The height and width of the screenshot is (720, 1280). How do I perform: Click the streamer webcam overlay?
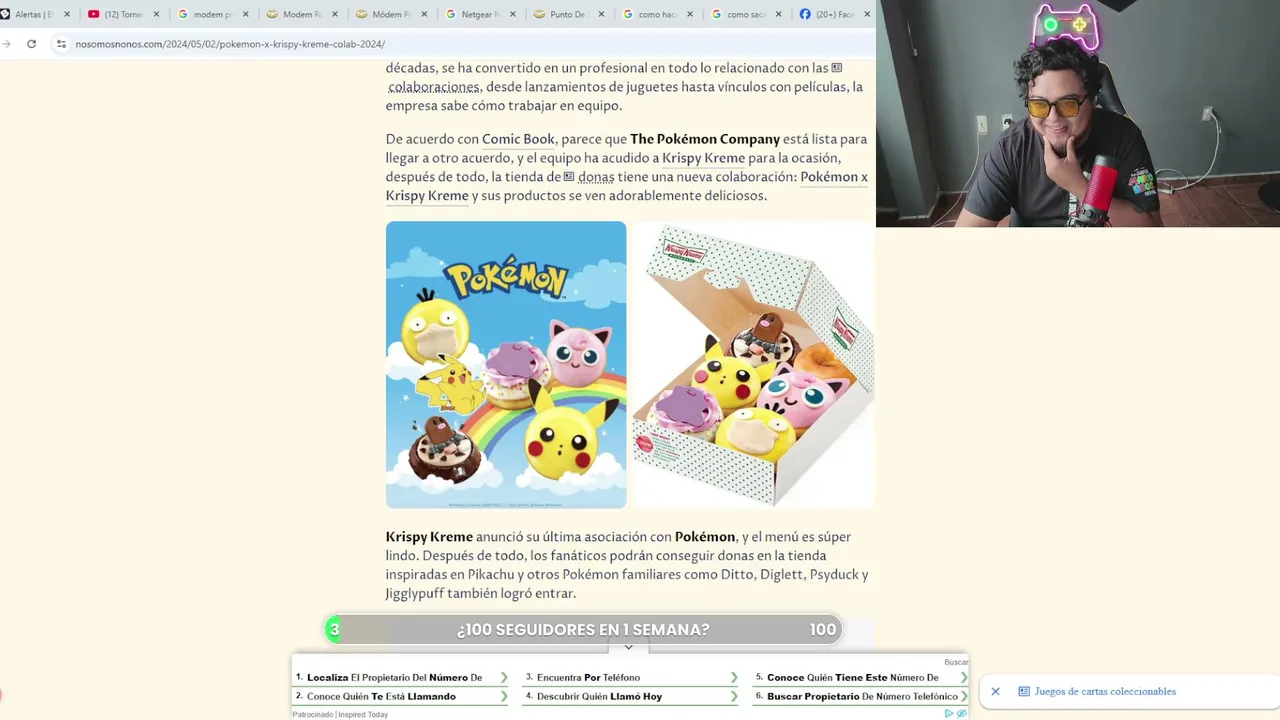[x=1078, y=114]
